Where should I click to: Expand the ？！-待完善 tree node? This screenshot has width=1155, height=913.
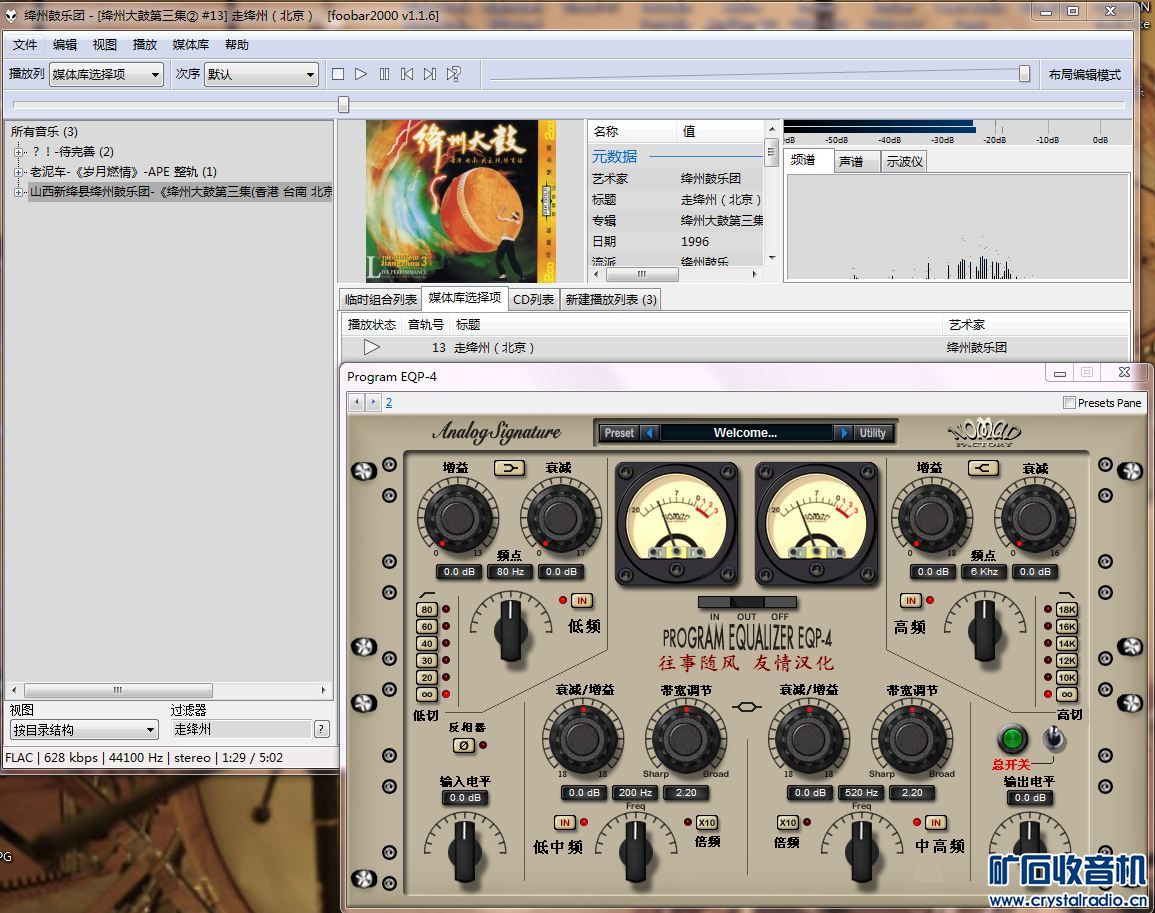[x=18, y=152]
